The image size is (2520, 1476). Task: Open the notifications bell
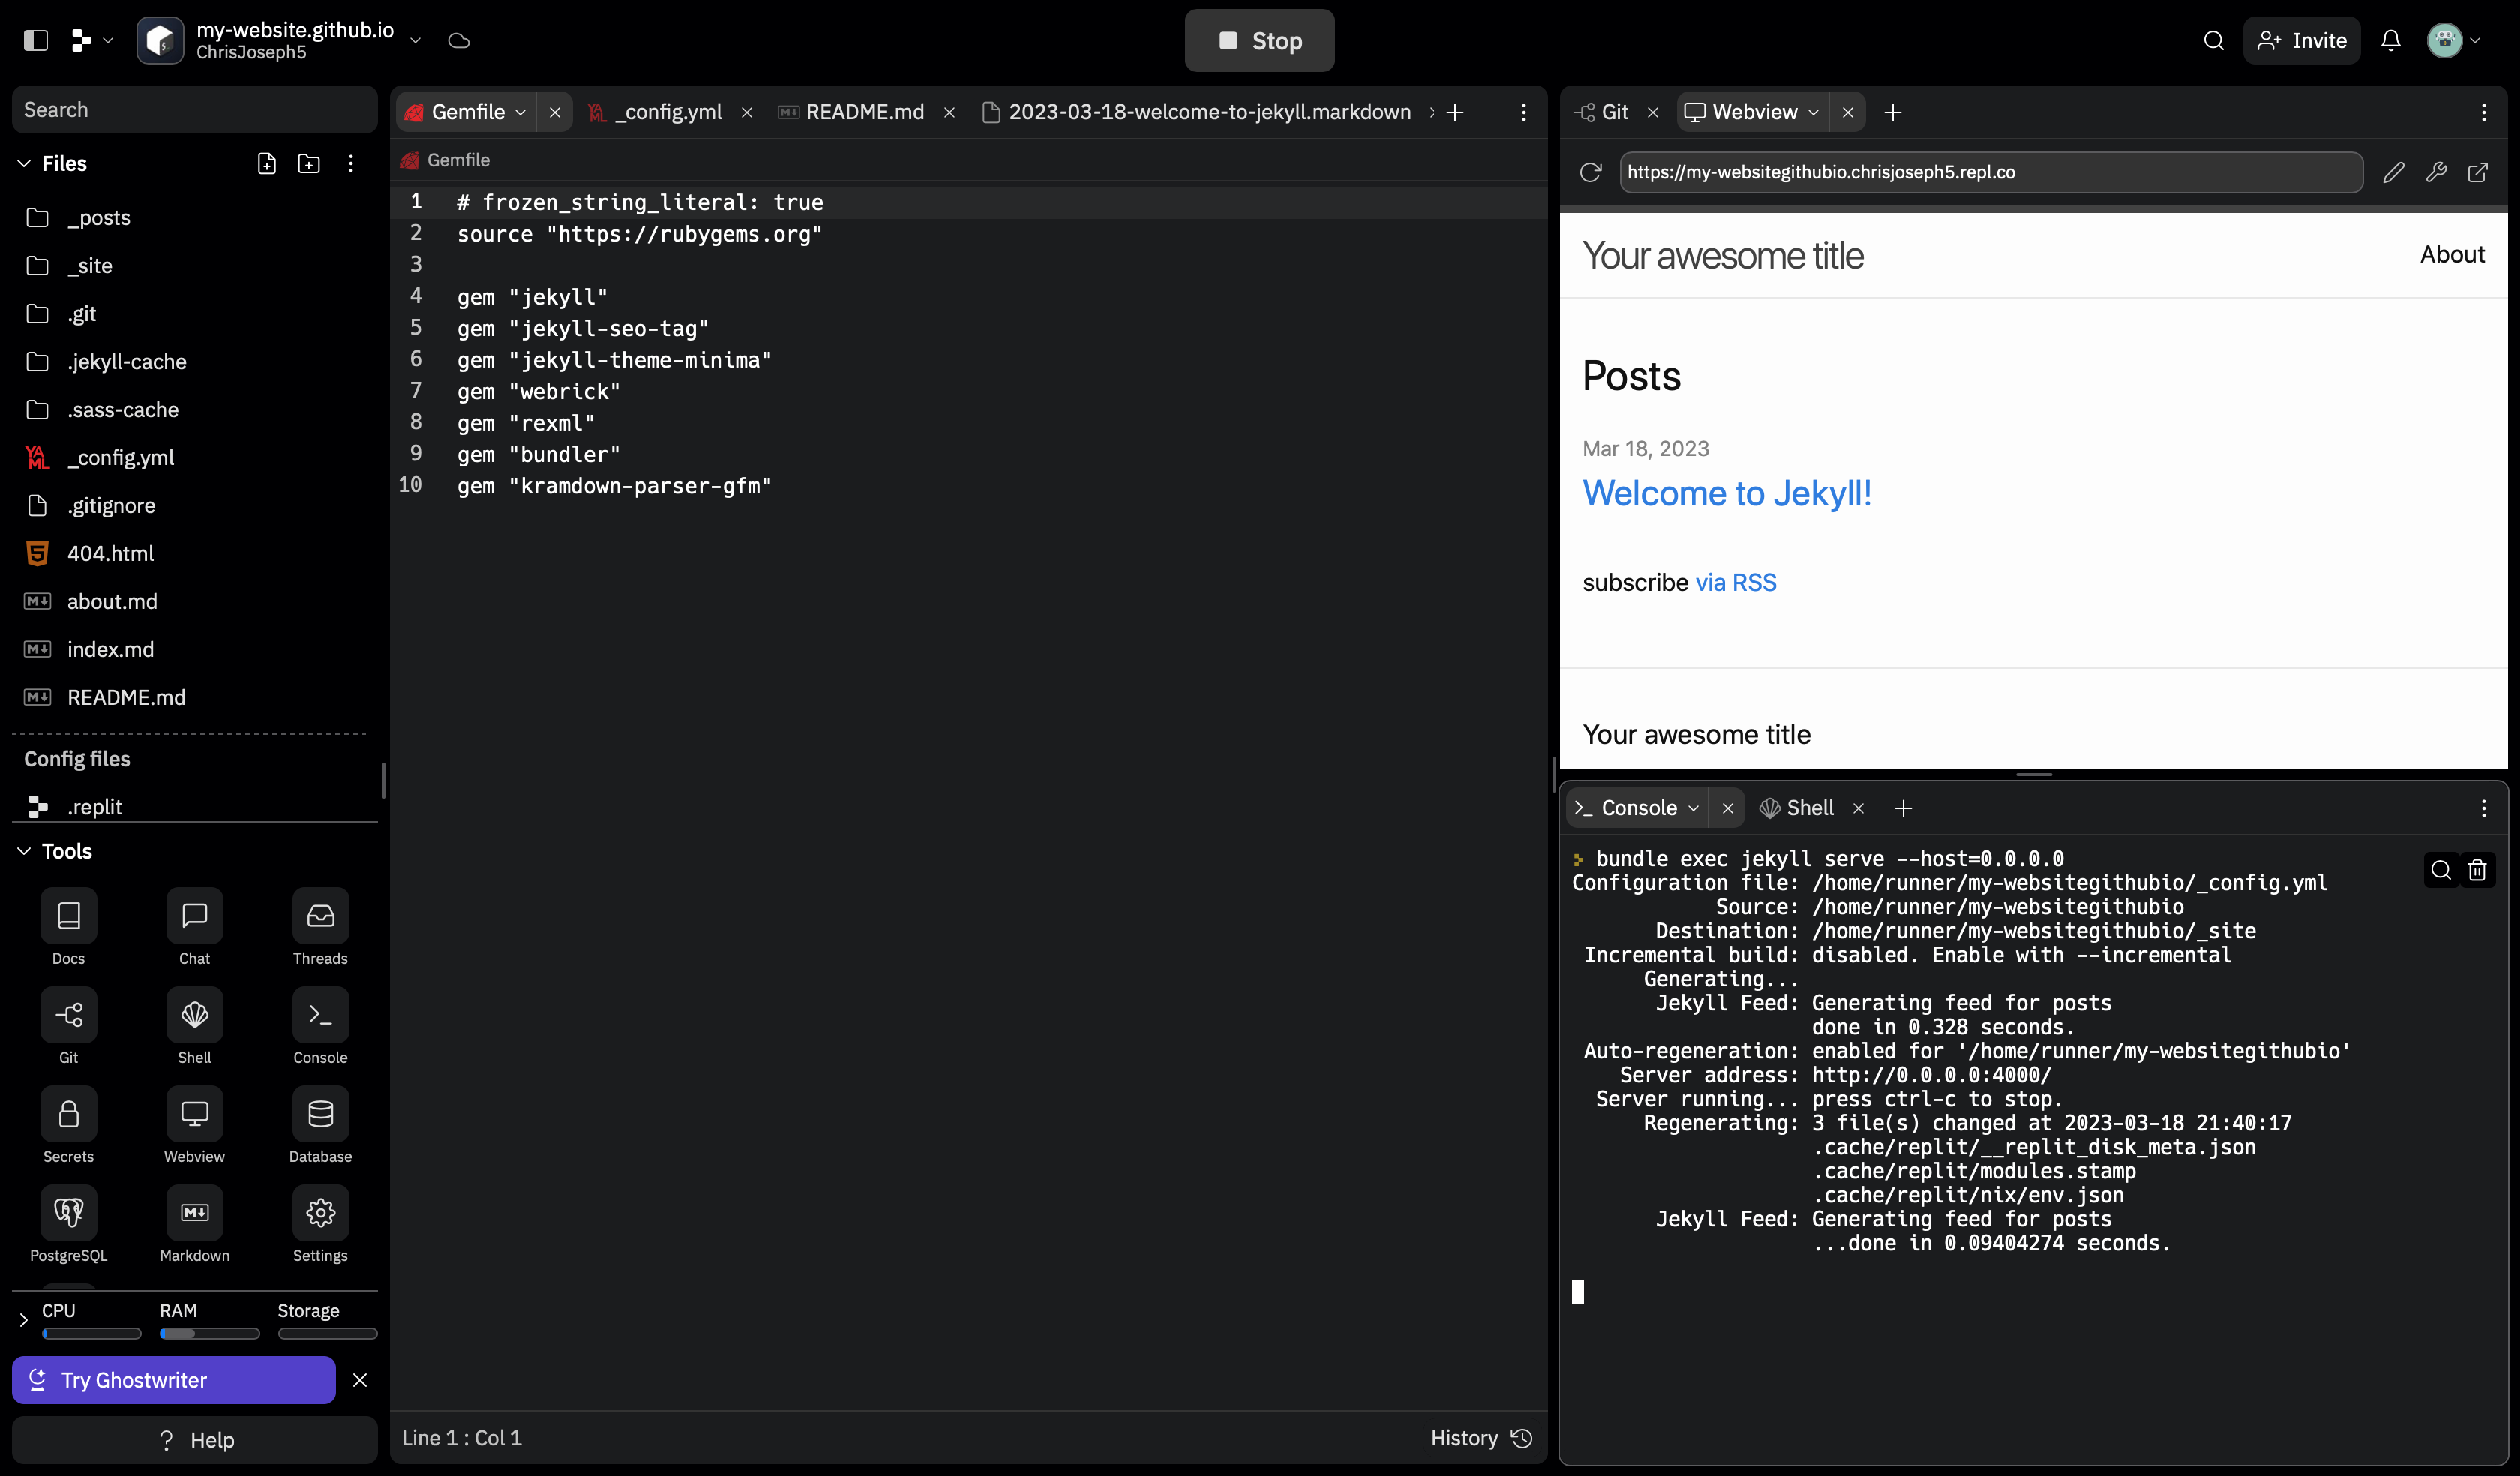pyautogui.click(x=2390, y=40)
